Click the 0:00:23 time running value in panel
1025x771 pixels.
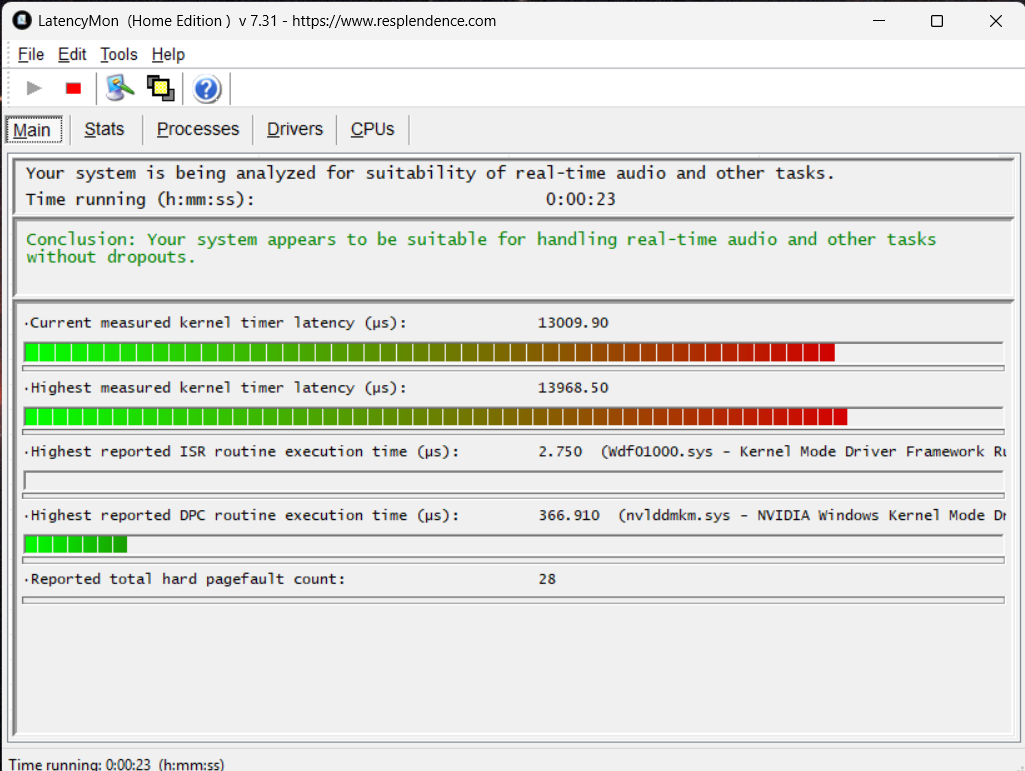[580, 199]
